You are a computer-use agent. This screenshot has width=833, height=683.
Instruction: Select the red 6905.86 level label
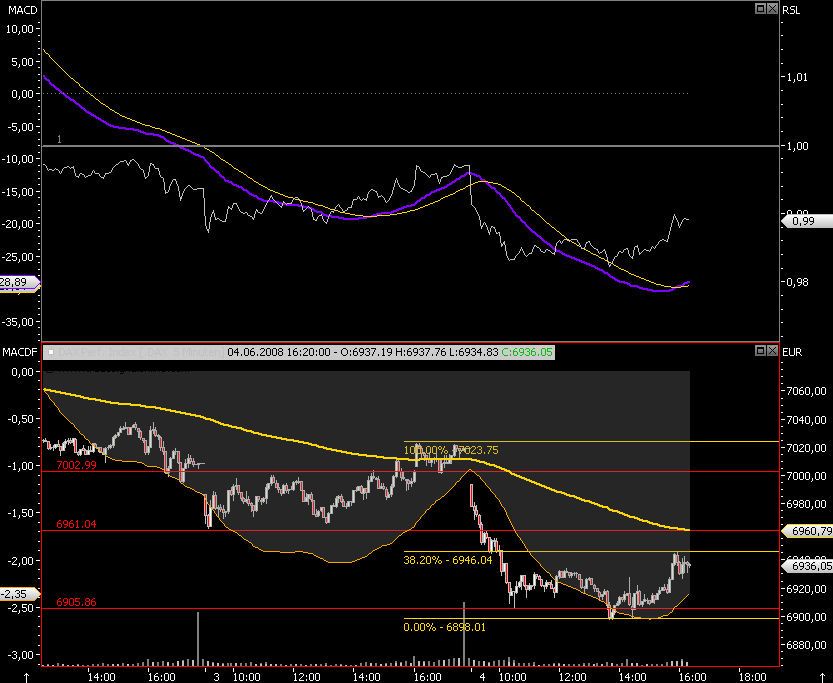[x=76, y=602]
